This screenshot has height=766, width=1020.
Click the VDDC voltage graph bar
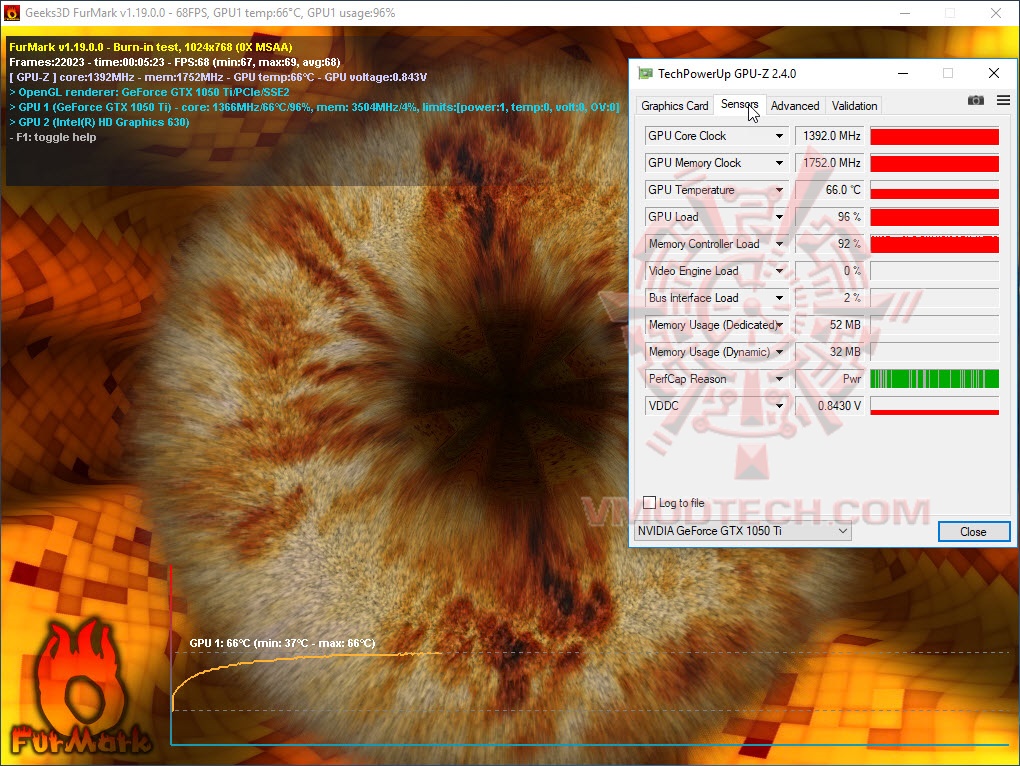pos(934,406)
